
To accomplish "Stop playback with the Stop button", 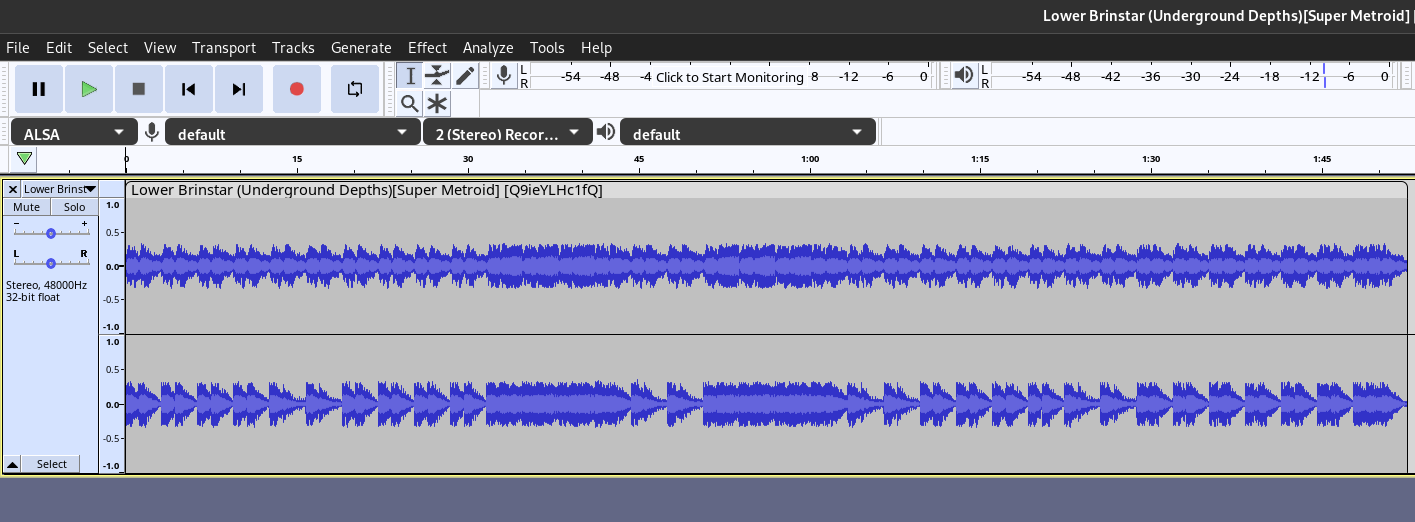I will click(x=139, y=89).
